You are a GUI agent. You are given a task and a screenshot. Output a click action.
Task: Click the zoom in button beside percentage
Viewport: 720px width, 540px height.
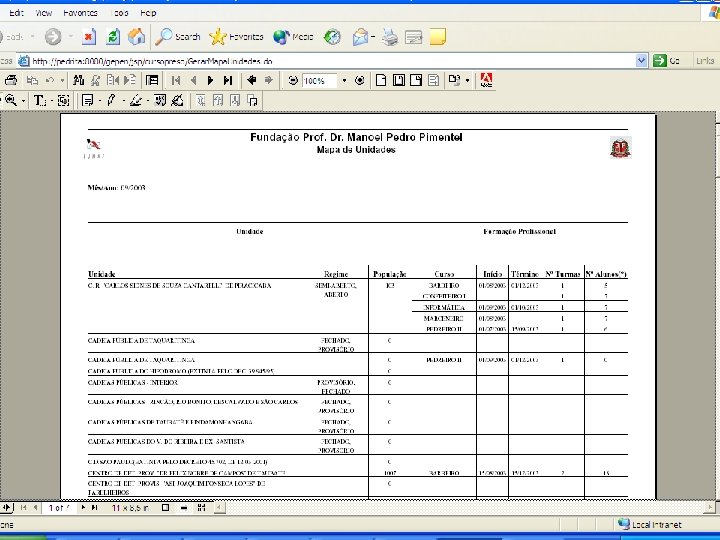pyautogui.click(x=360, y=80)
